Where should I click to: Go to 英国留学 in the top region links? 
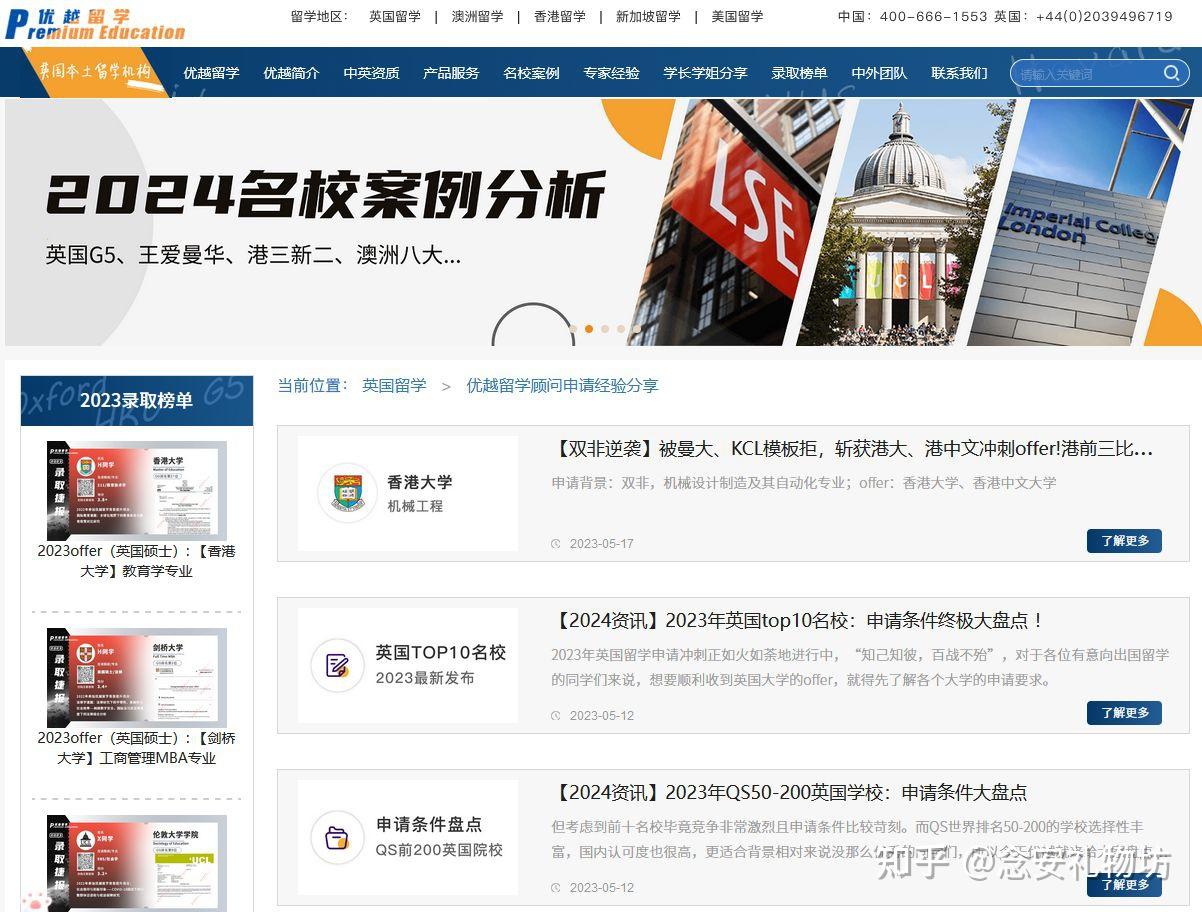(395, 16)
